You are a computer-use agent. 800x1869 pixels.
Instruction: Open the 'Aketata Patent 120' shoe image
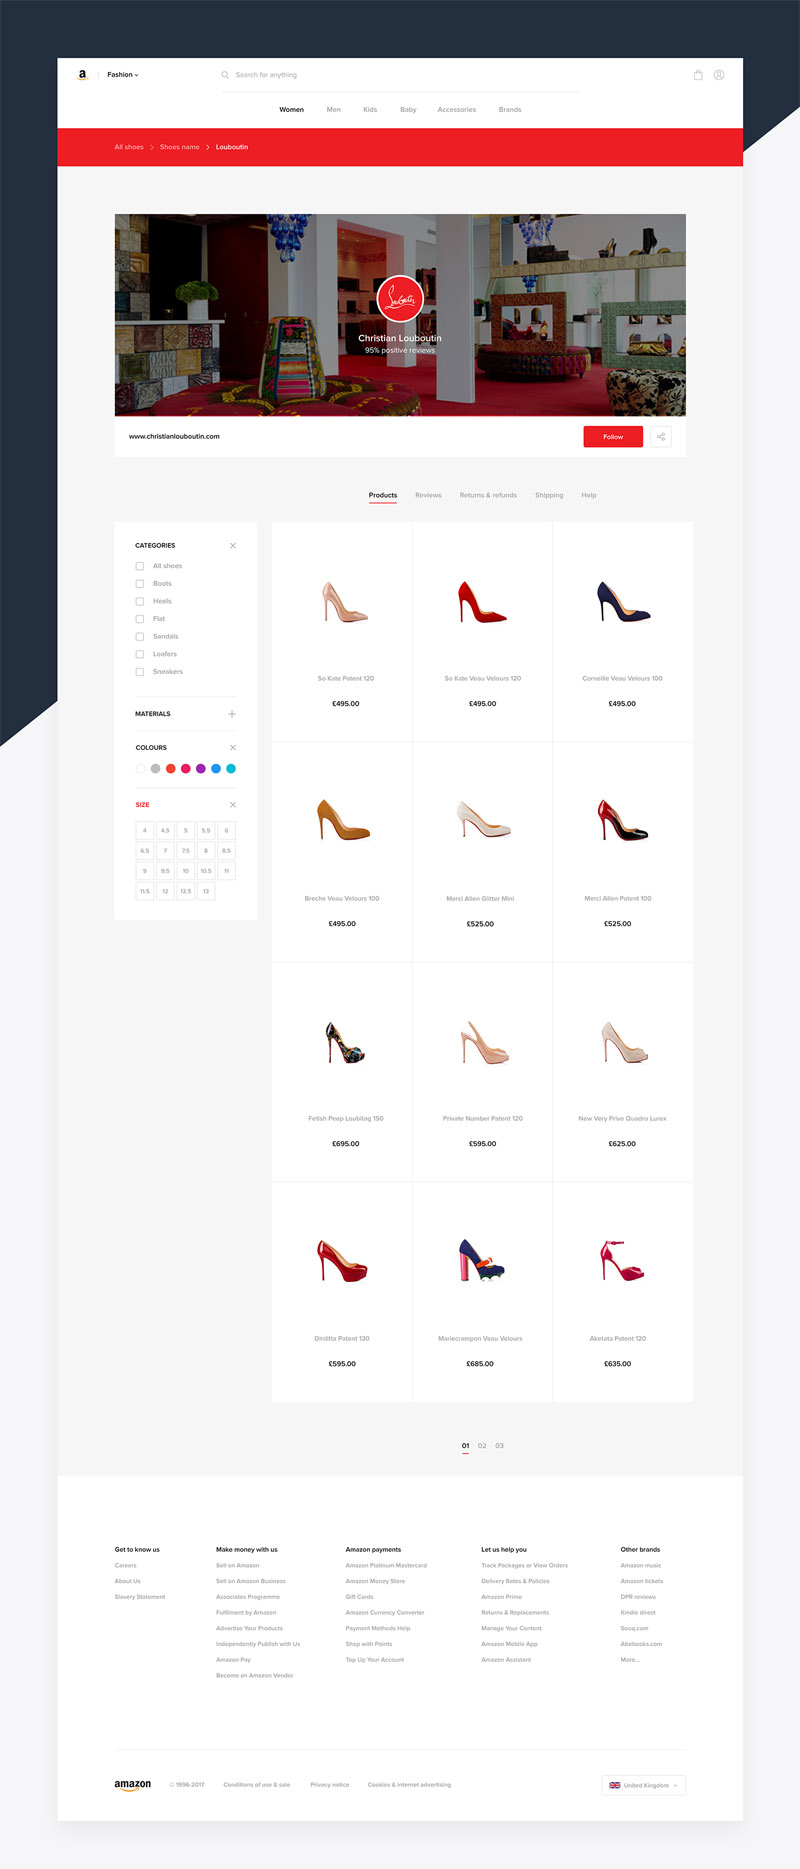point(621,1261)
